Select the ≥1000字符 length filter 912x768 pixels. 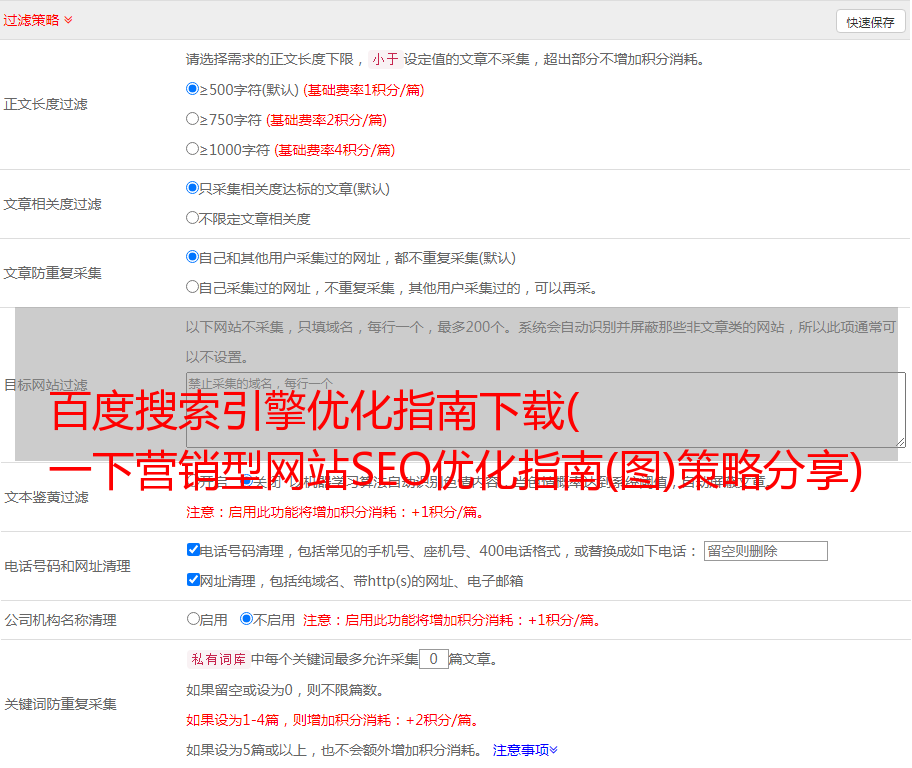193,148
